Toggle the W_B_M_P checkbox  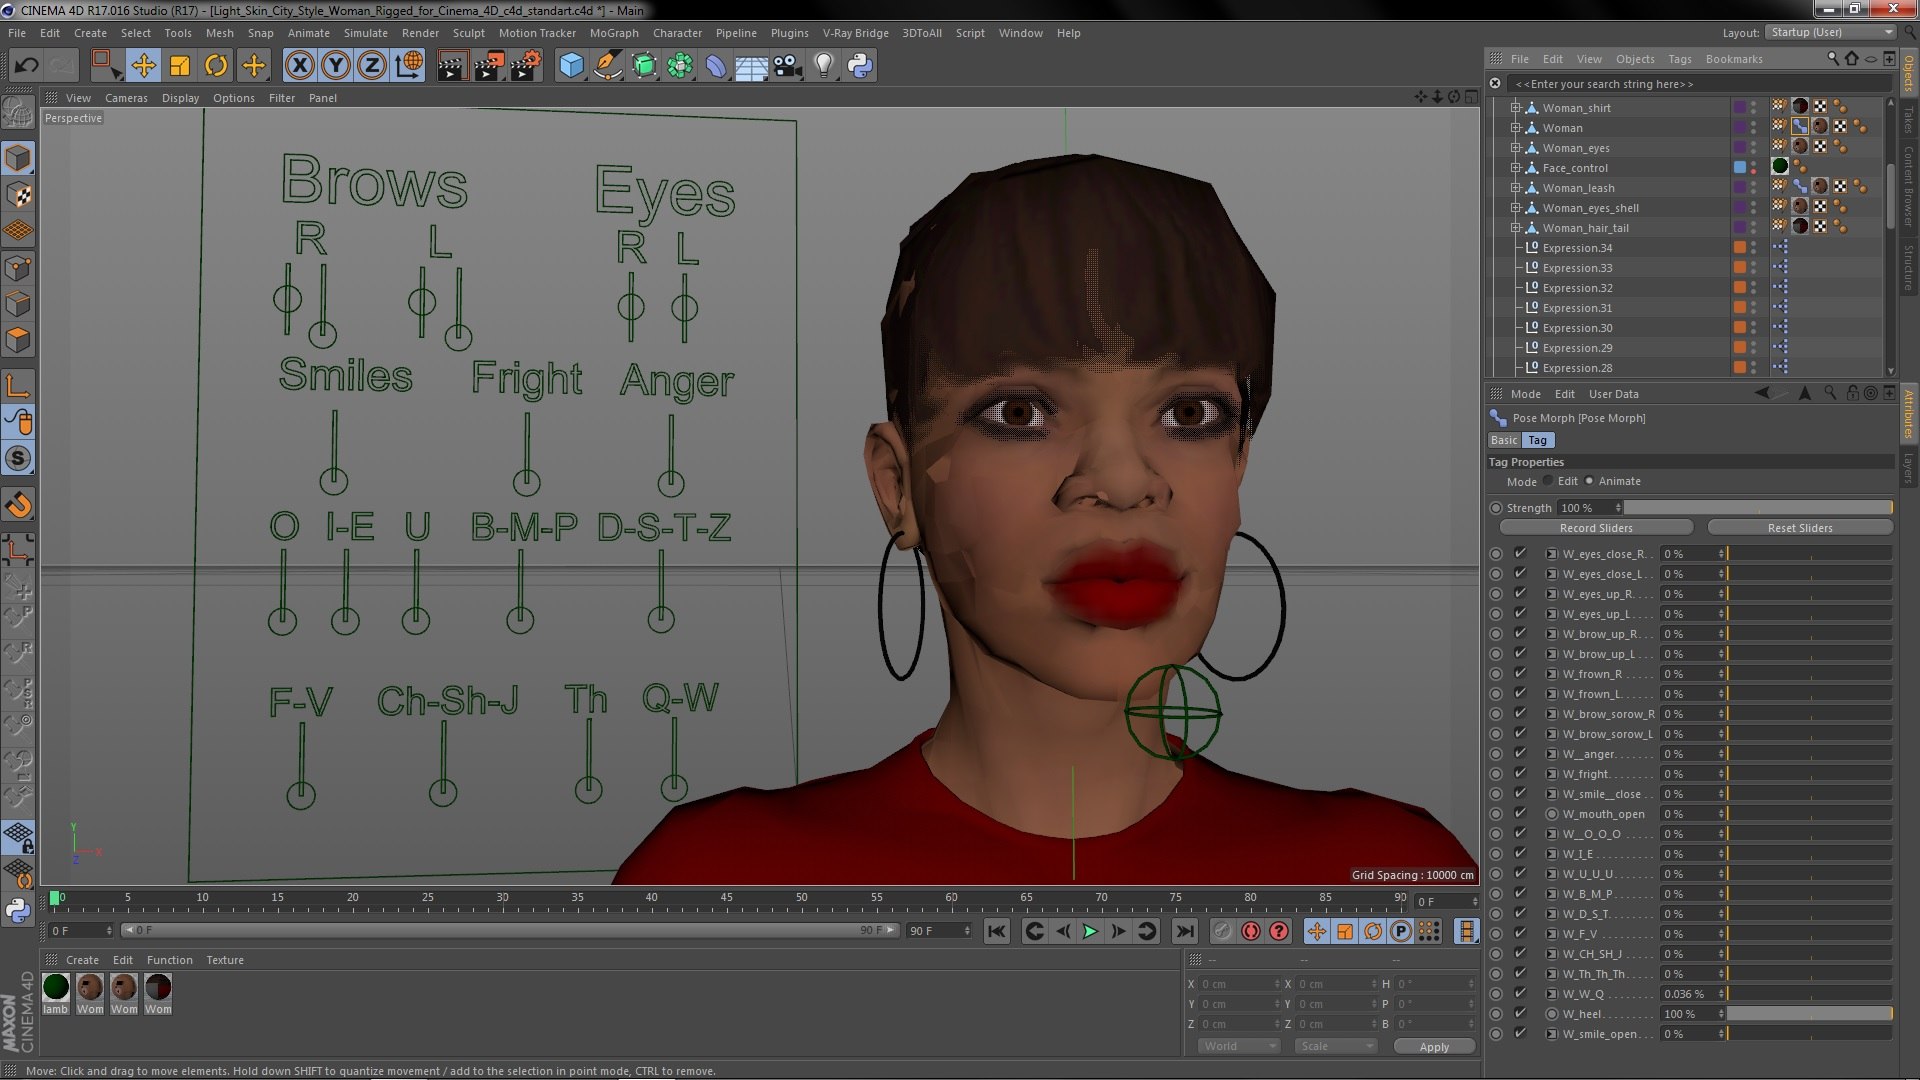pos(1520,893)
